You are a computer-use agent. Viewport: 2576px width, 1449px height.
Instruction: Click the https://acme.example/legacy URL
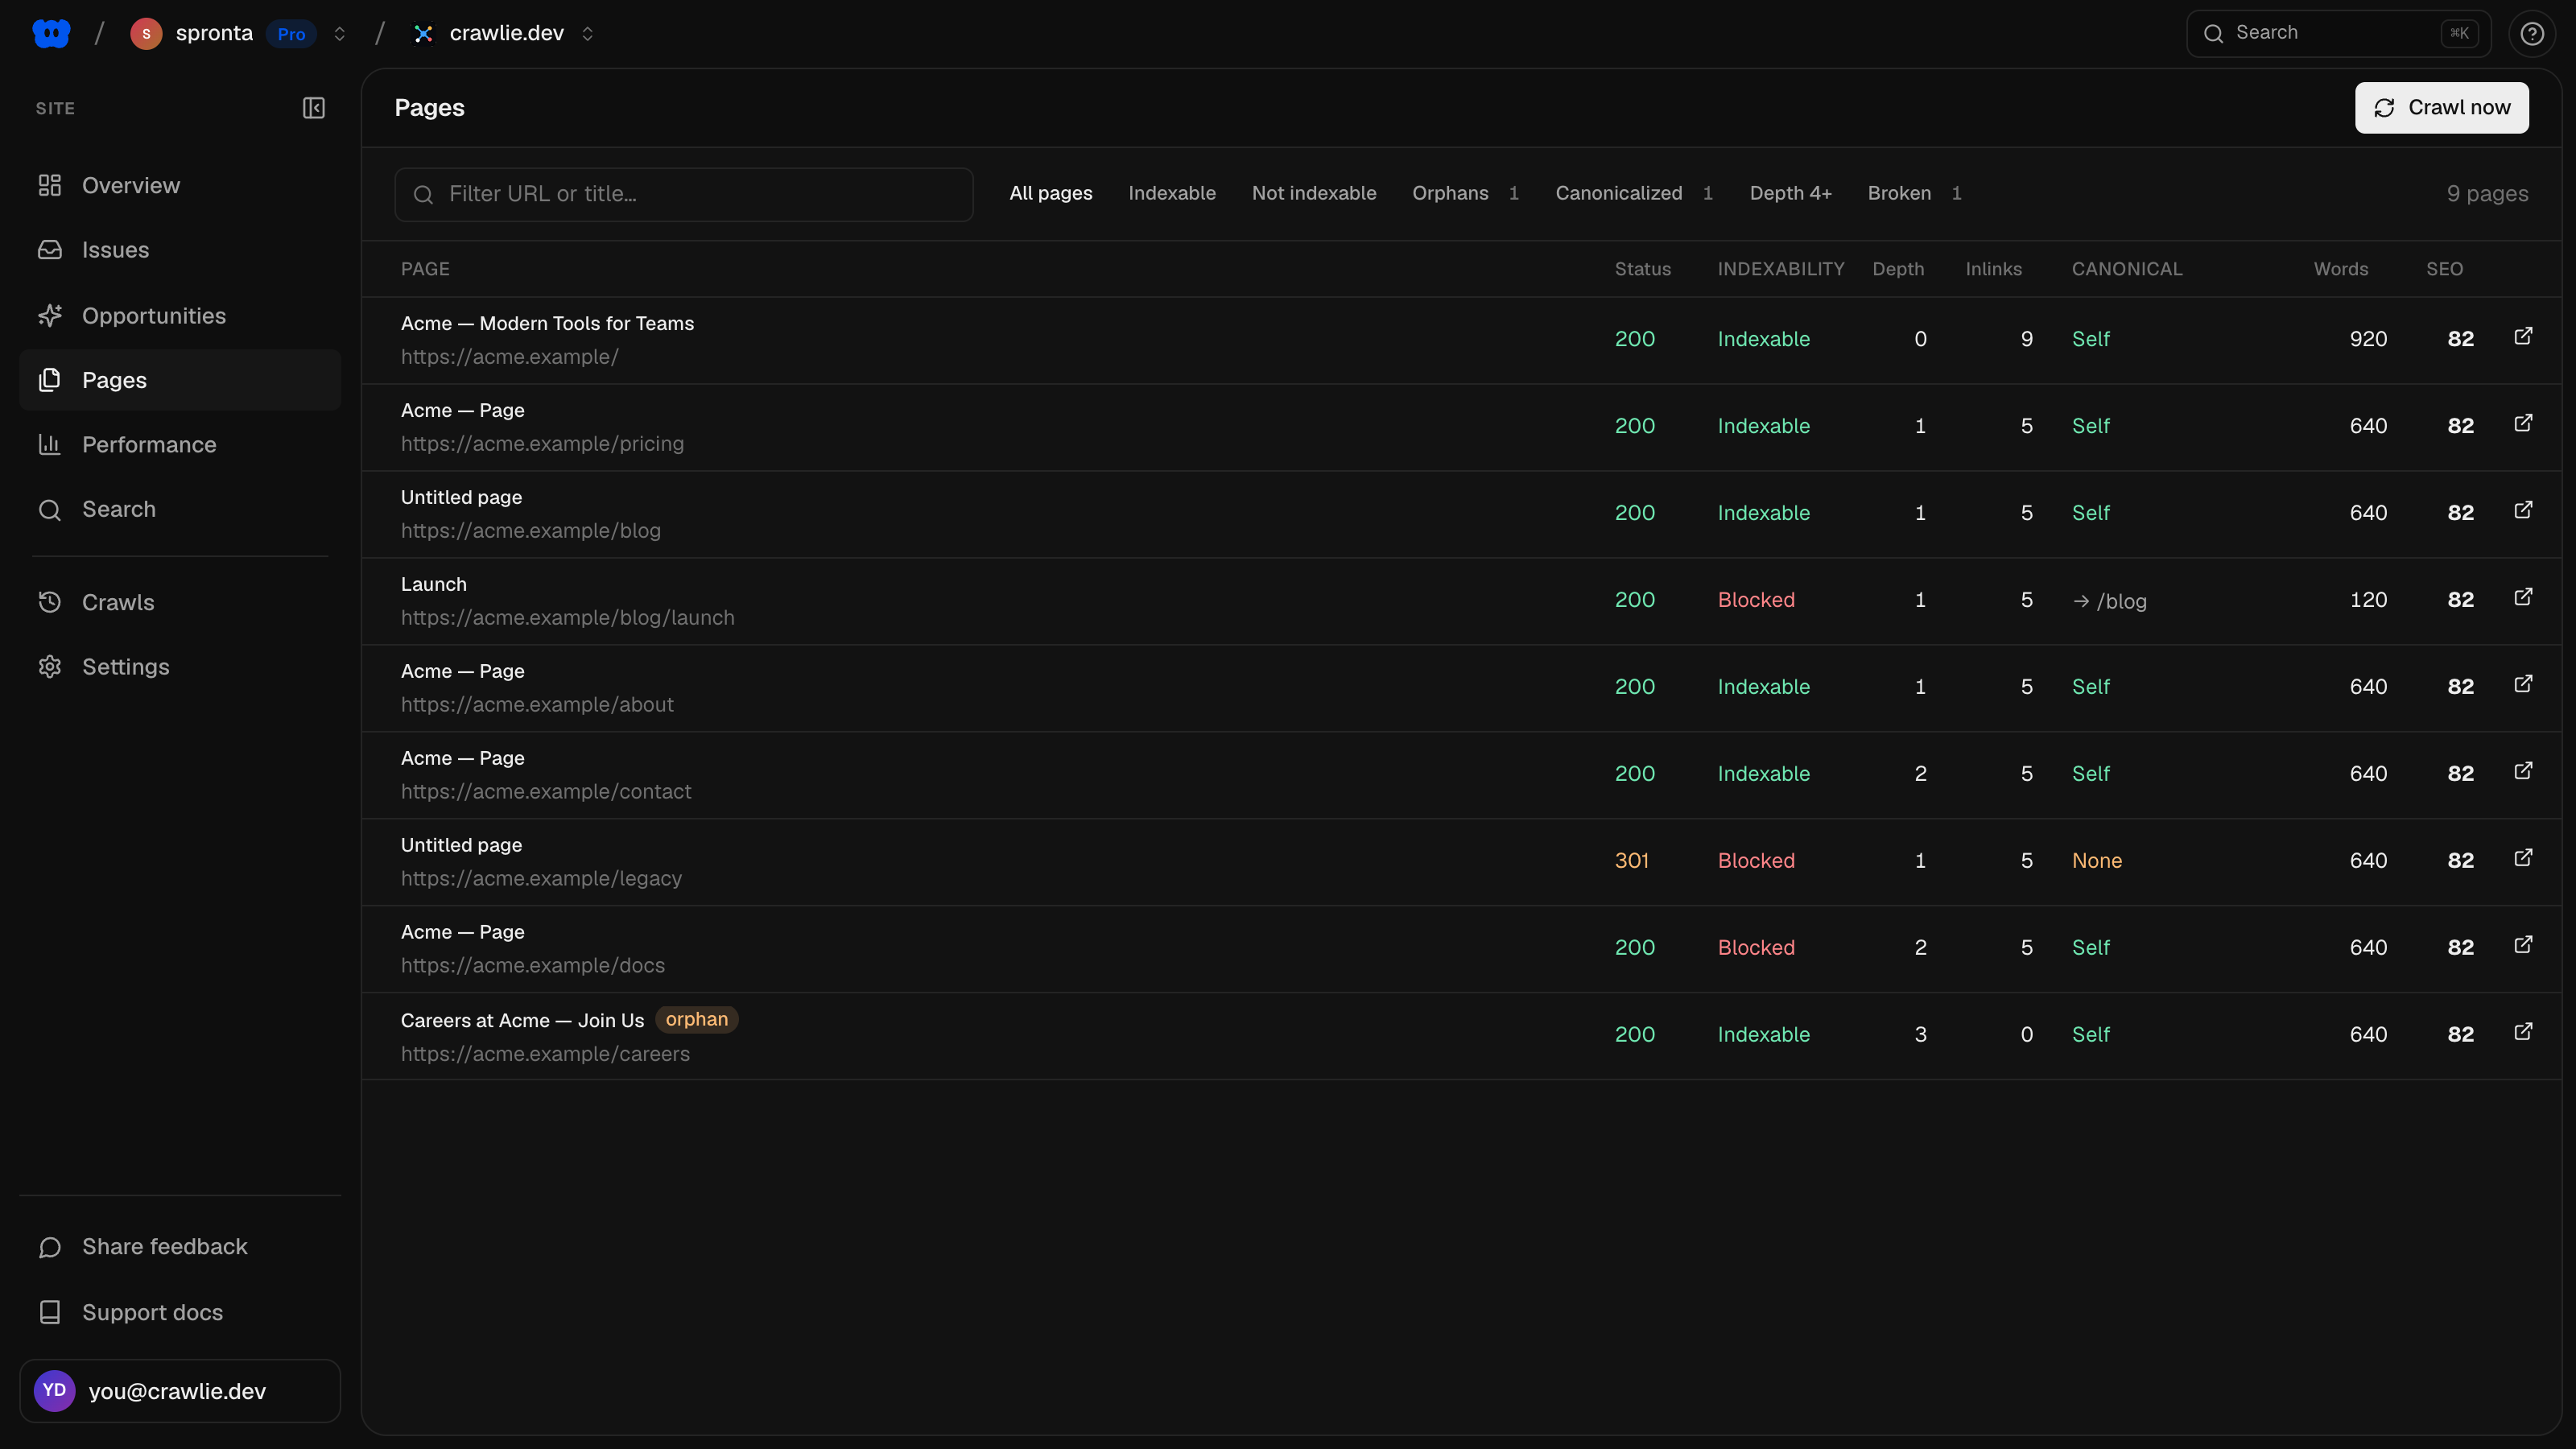pyautogui.click(x=541, y=878)
